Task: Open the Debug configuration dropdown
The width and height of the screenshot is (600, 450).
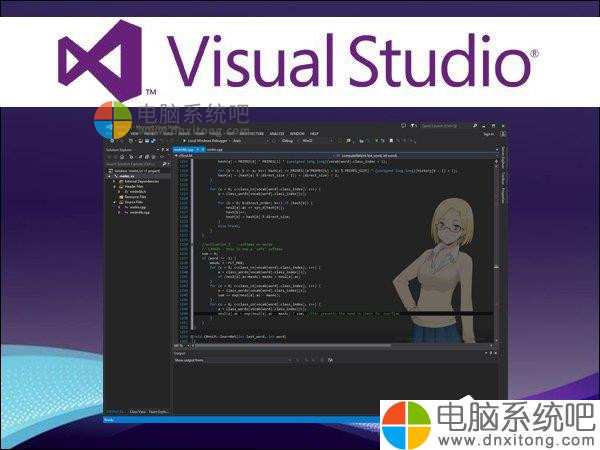Action: [292, 141]
